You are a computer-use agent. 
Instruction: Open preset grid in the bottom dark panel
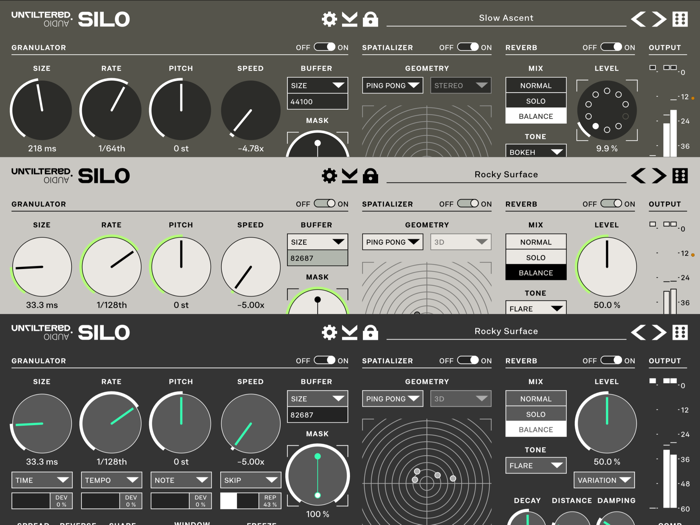[680, 333]
